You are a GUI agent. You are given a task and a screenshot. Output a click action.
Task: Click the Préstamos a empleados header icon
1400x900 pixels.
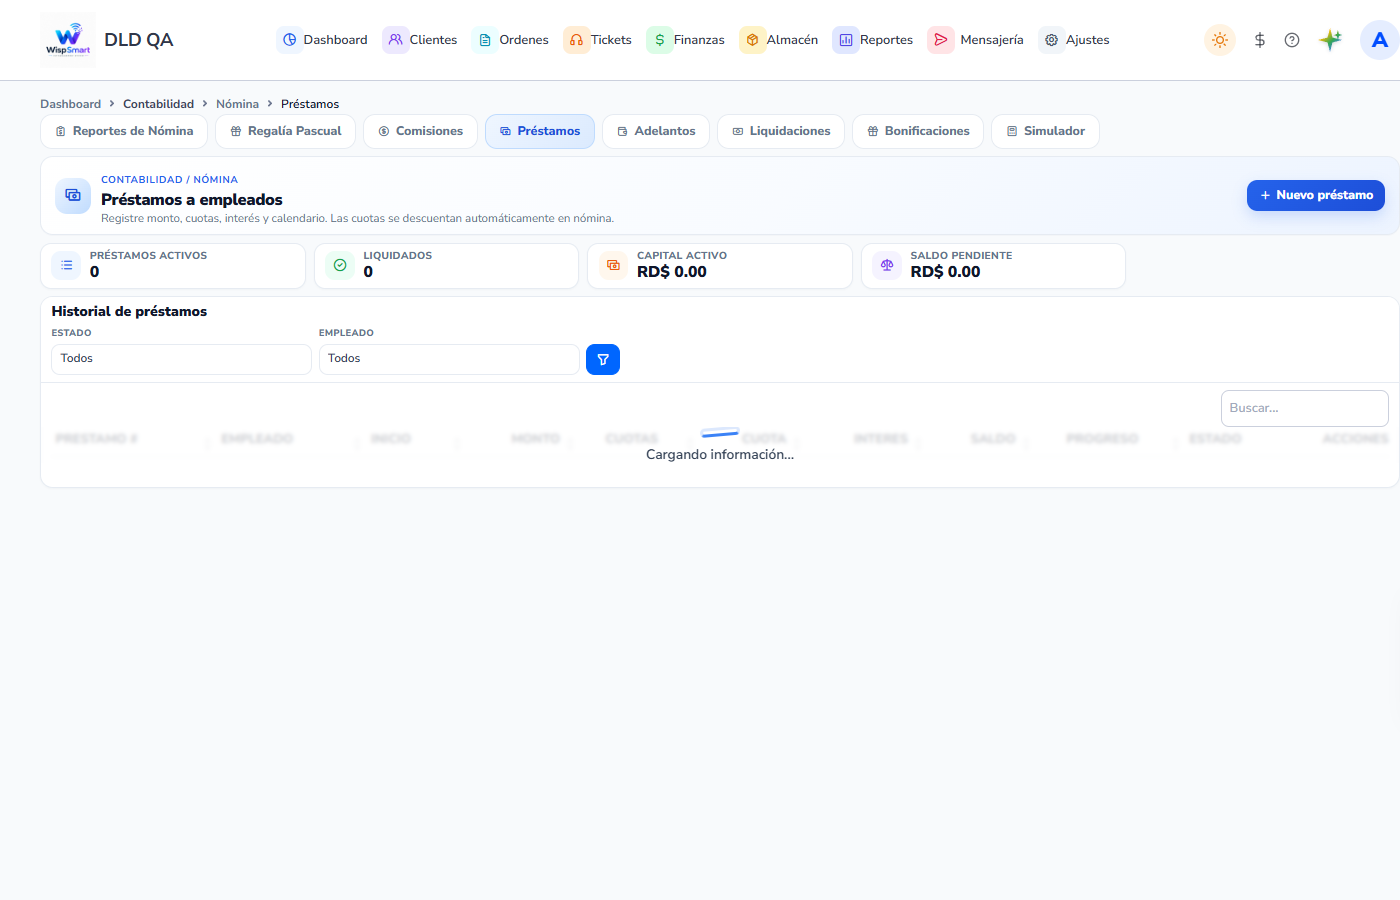[73, 196]
